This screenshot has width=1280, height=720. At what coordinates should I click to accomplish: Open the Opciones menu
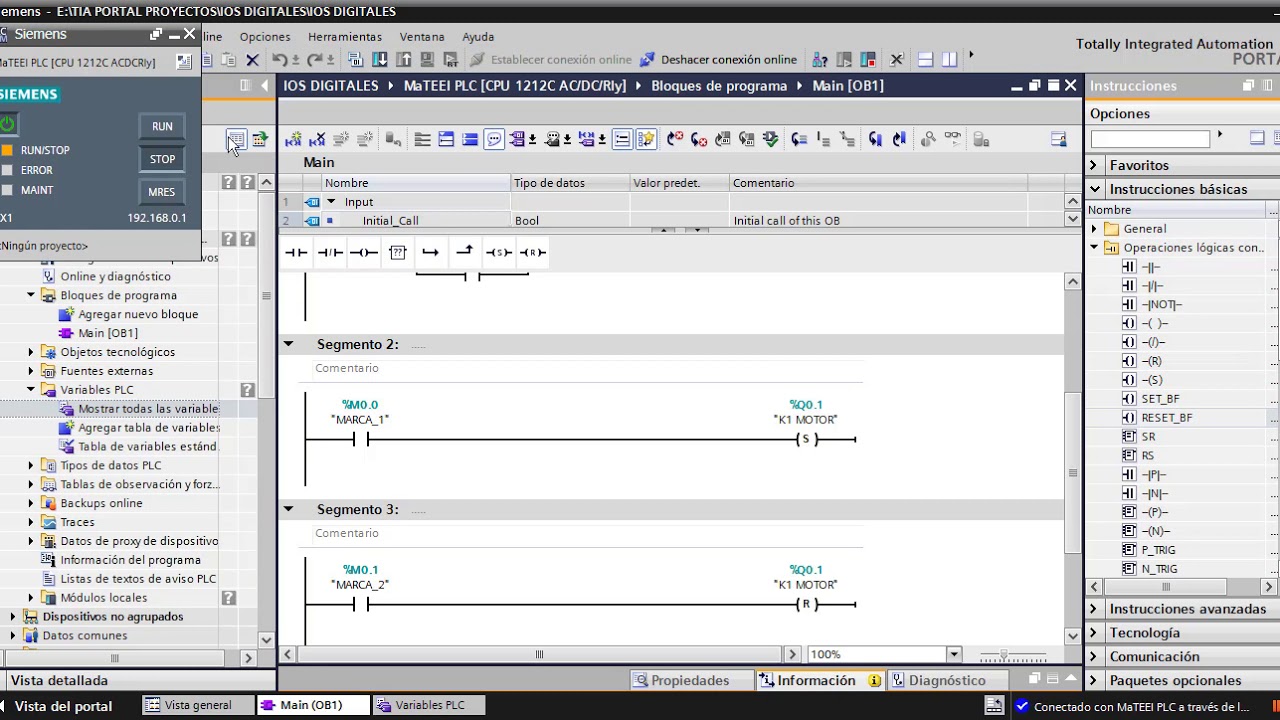265,37
